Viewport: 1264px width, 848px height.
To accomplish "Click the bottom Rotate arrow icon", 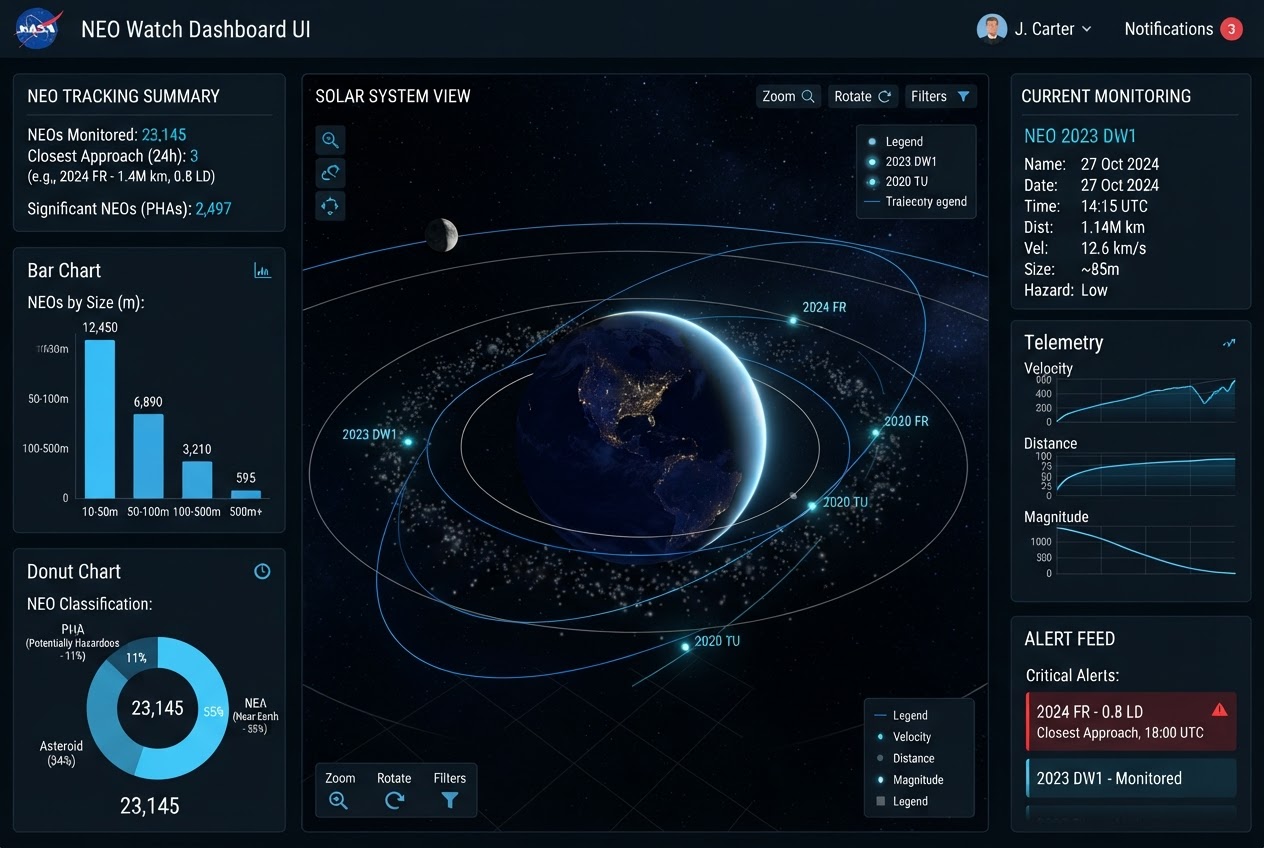I will pos(394,800).
